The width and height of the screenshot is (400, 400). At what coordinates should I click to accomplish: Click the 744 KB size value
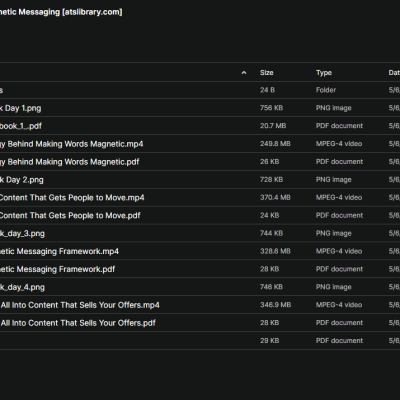click(x=271, y=233)
